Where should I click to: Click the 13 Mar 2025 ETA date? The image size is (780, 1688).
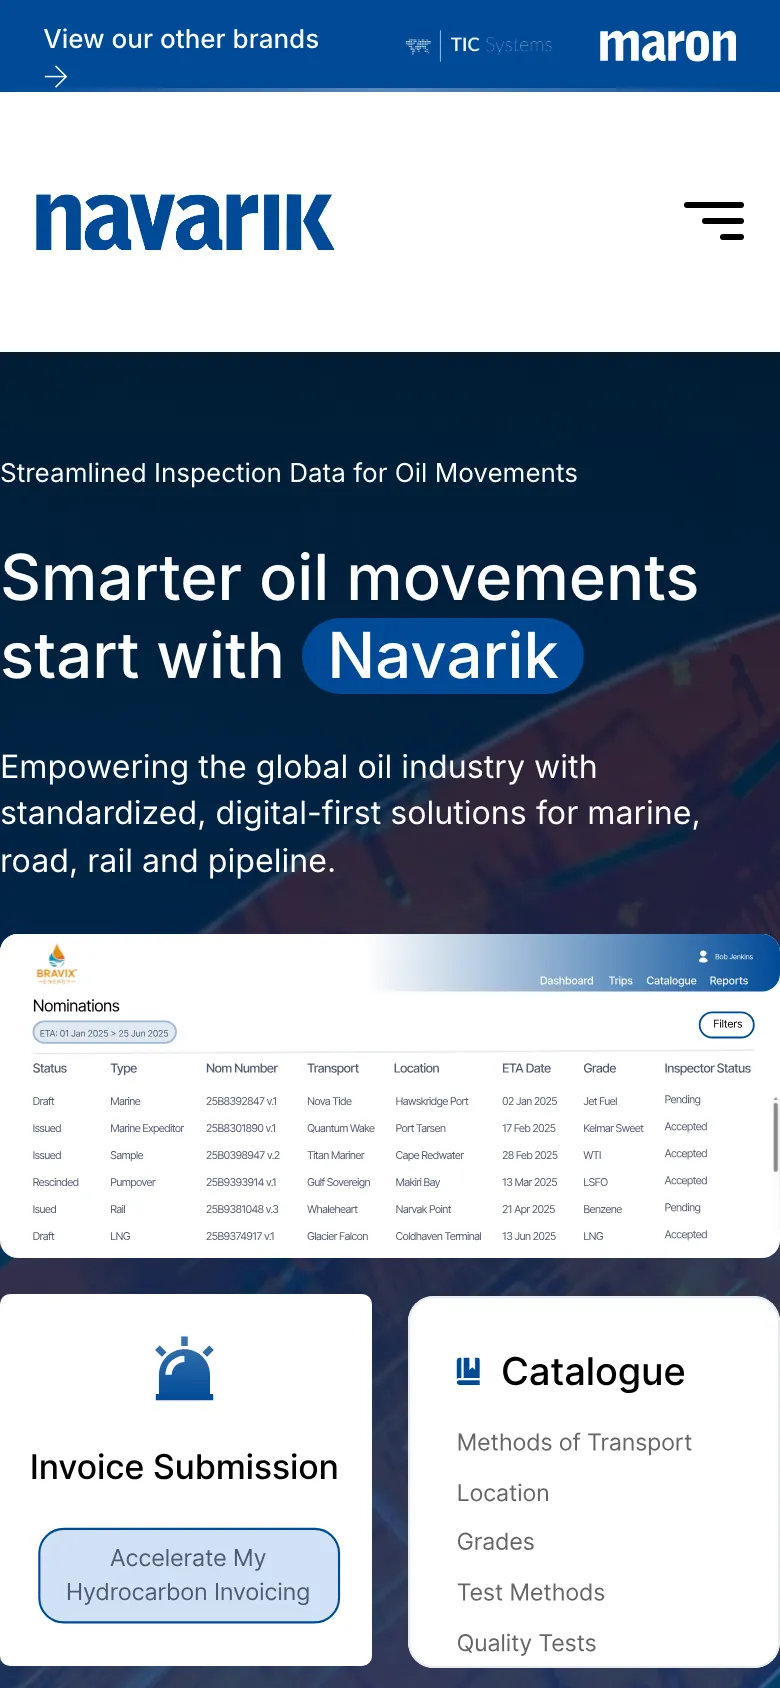(x=530, y=1182)
